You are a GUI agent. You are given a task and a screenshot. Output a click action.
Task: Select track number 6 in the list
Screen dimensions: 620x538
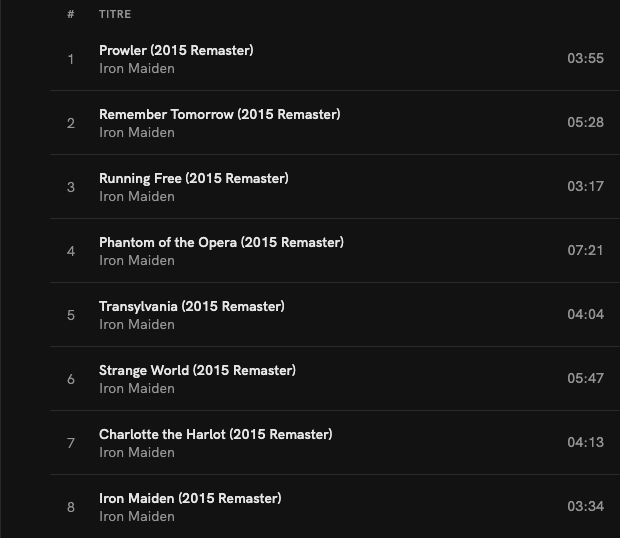(x=71, y=379)
